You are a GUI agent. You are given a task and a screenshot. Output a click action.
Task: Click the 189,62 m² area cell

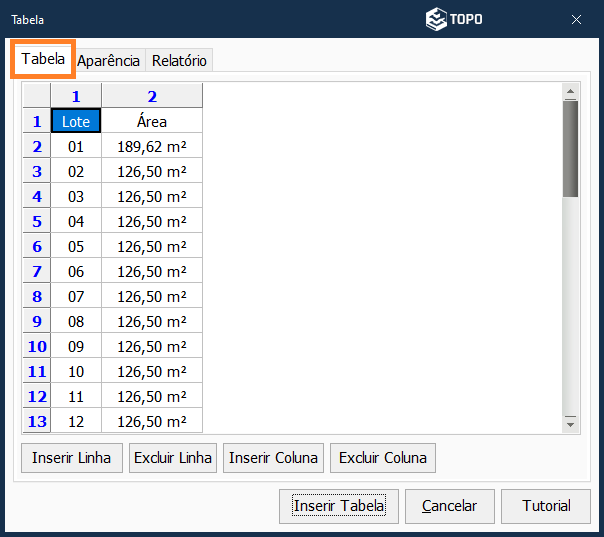[x=152, y=146]
